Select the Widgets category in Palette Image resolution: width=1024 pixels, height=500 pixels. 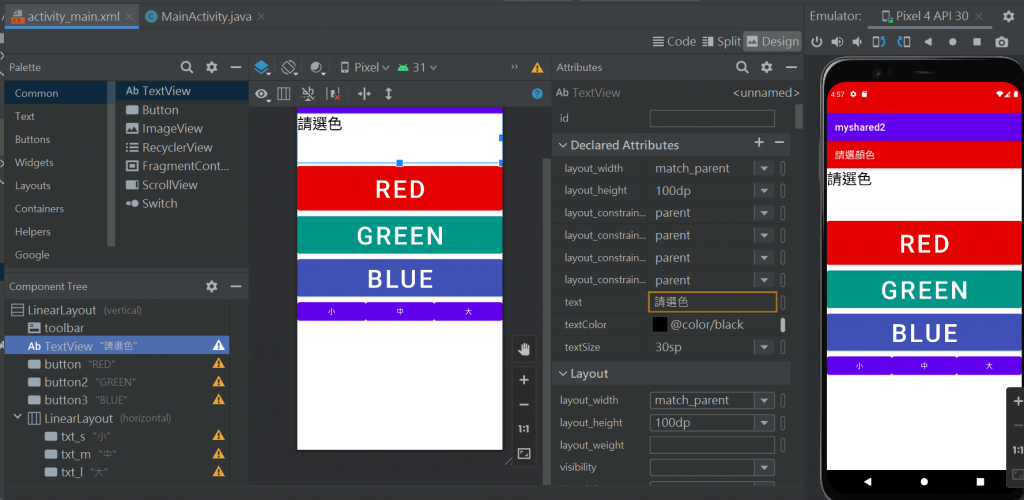pyautogui.click(x=35, y=162)
